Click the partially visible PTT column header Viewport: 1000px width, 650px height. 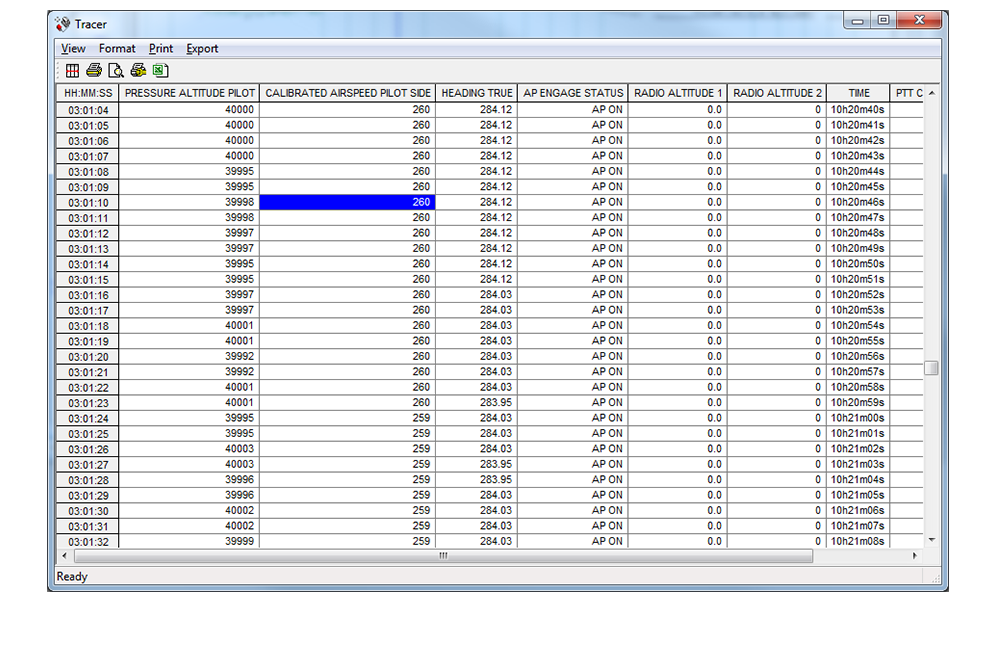(907, 93)
